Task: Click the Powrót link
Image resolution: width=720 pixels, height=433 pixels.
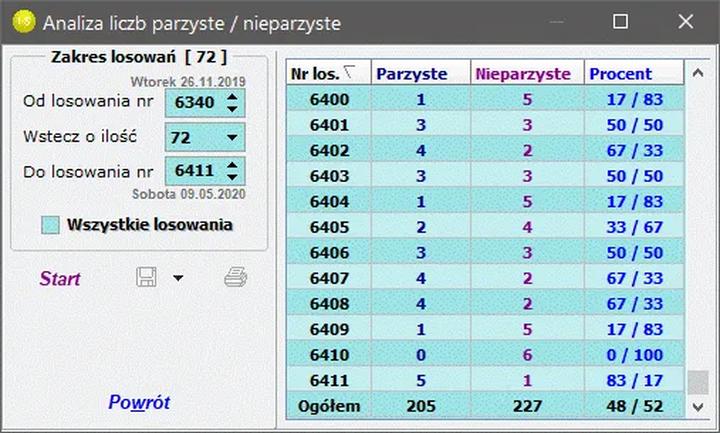Action: (139, 402)
